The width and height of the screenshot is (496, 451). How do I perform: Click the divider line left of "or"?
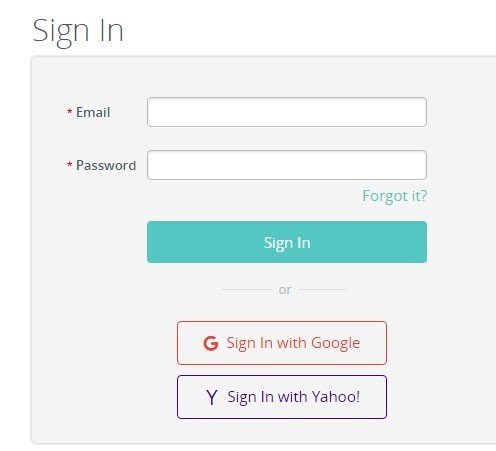pos(246,290)
